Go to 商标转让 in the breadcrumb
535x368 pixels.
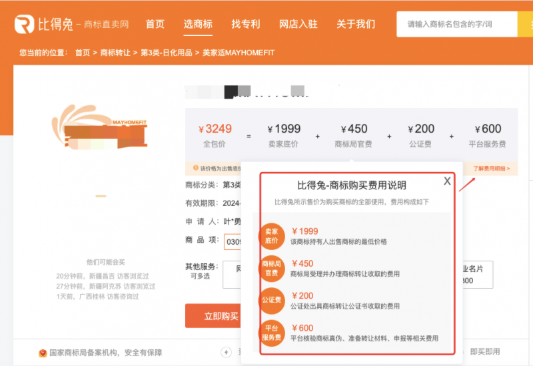coord(115,53)
